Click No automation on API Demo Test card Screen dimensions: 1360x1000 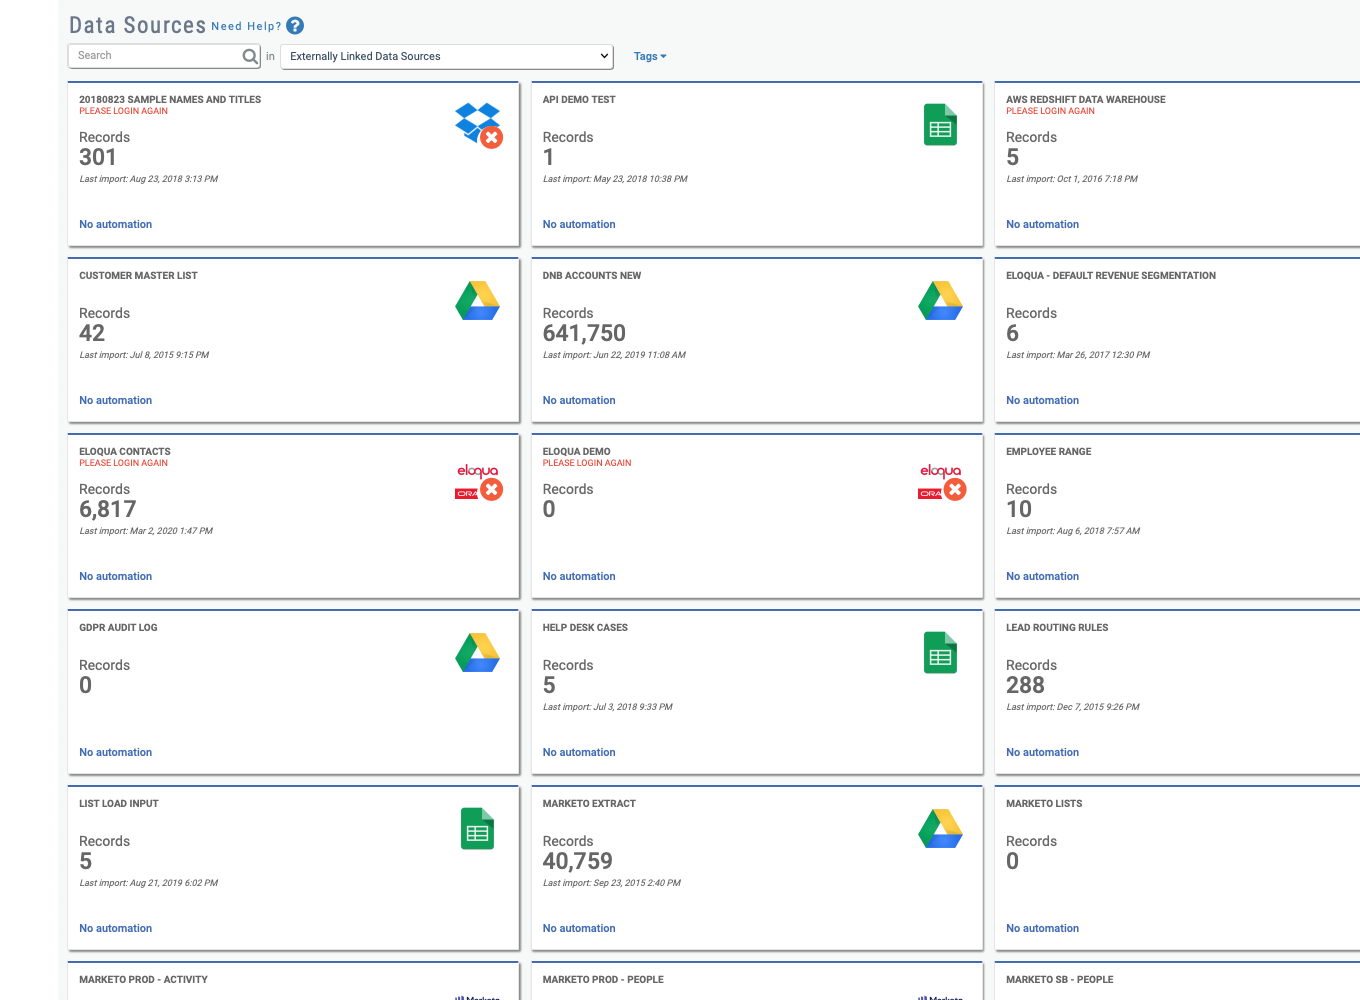click(x=579, y=225)
